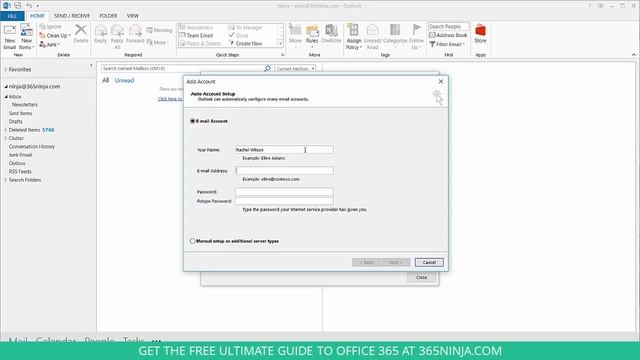Open the More respond options dropdown
This screenshot has height=360, width=640.
(x=158, y=42)
